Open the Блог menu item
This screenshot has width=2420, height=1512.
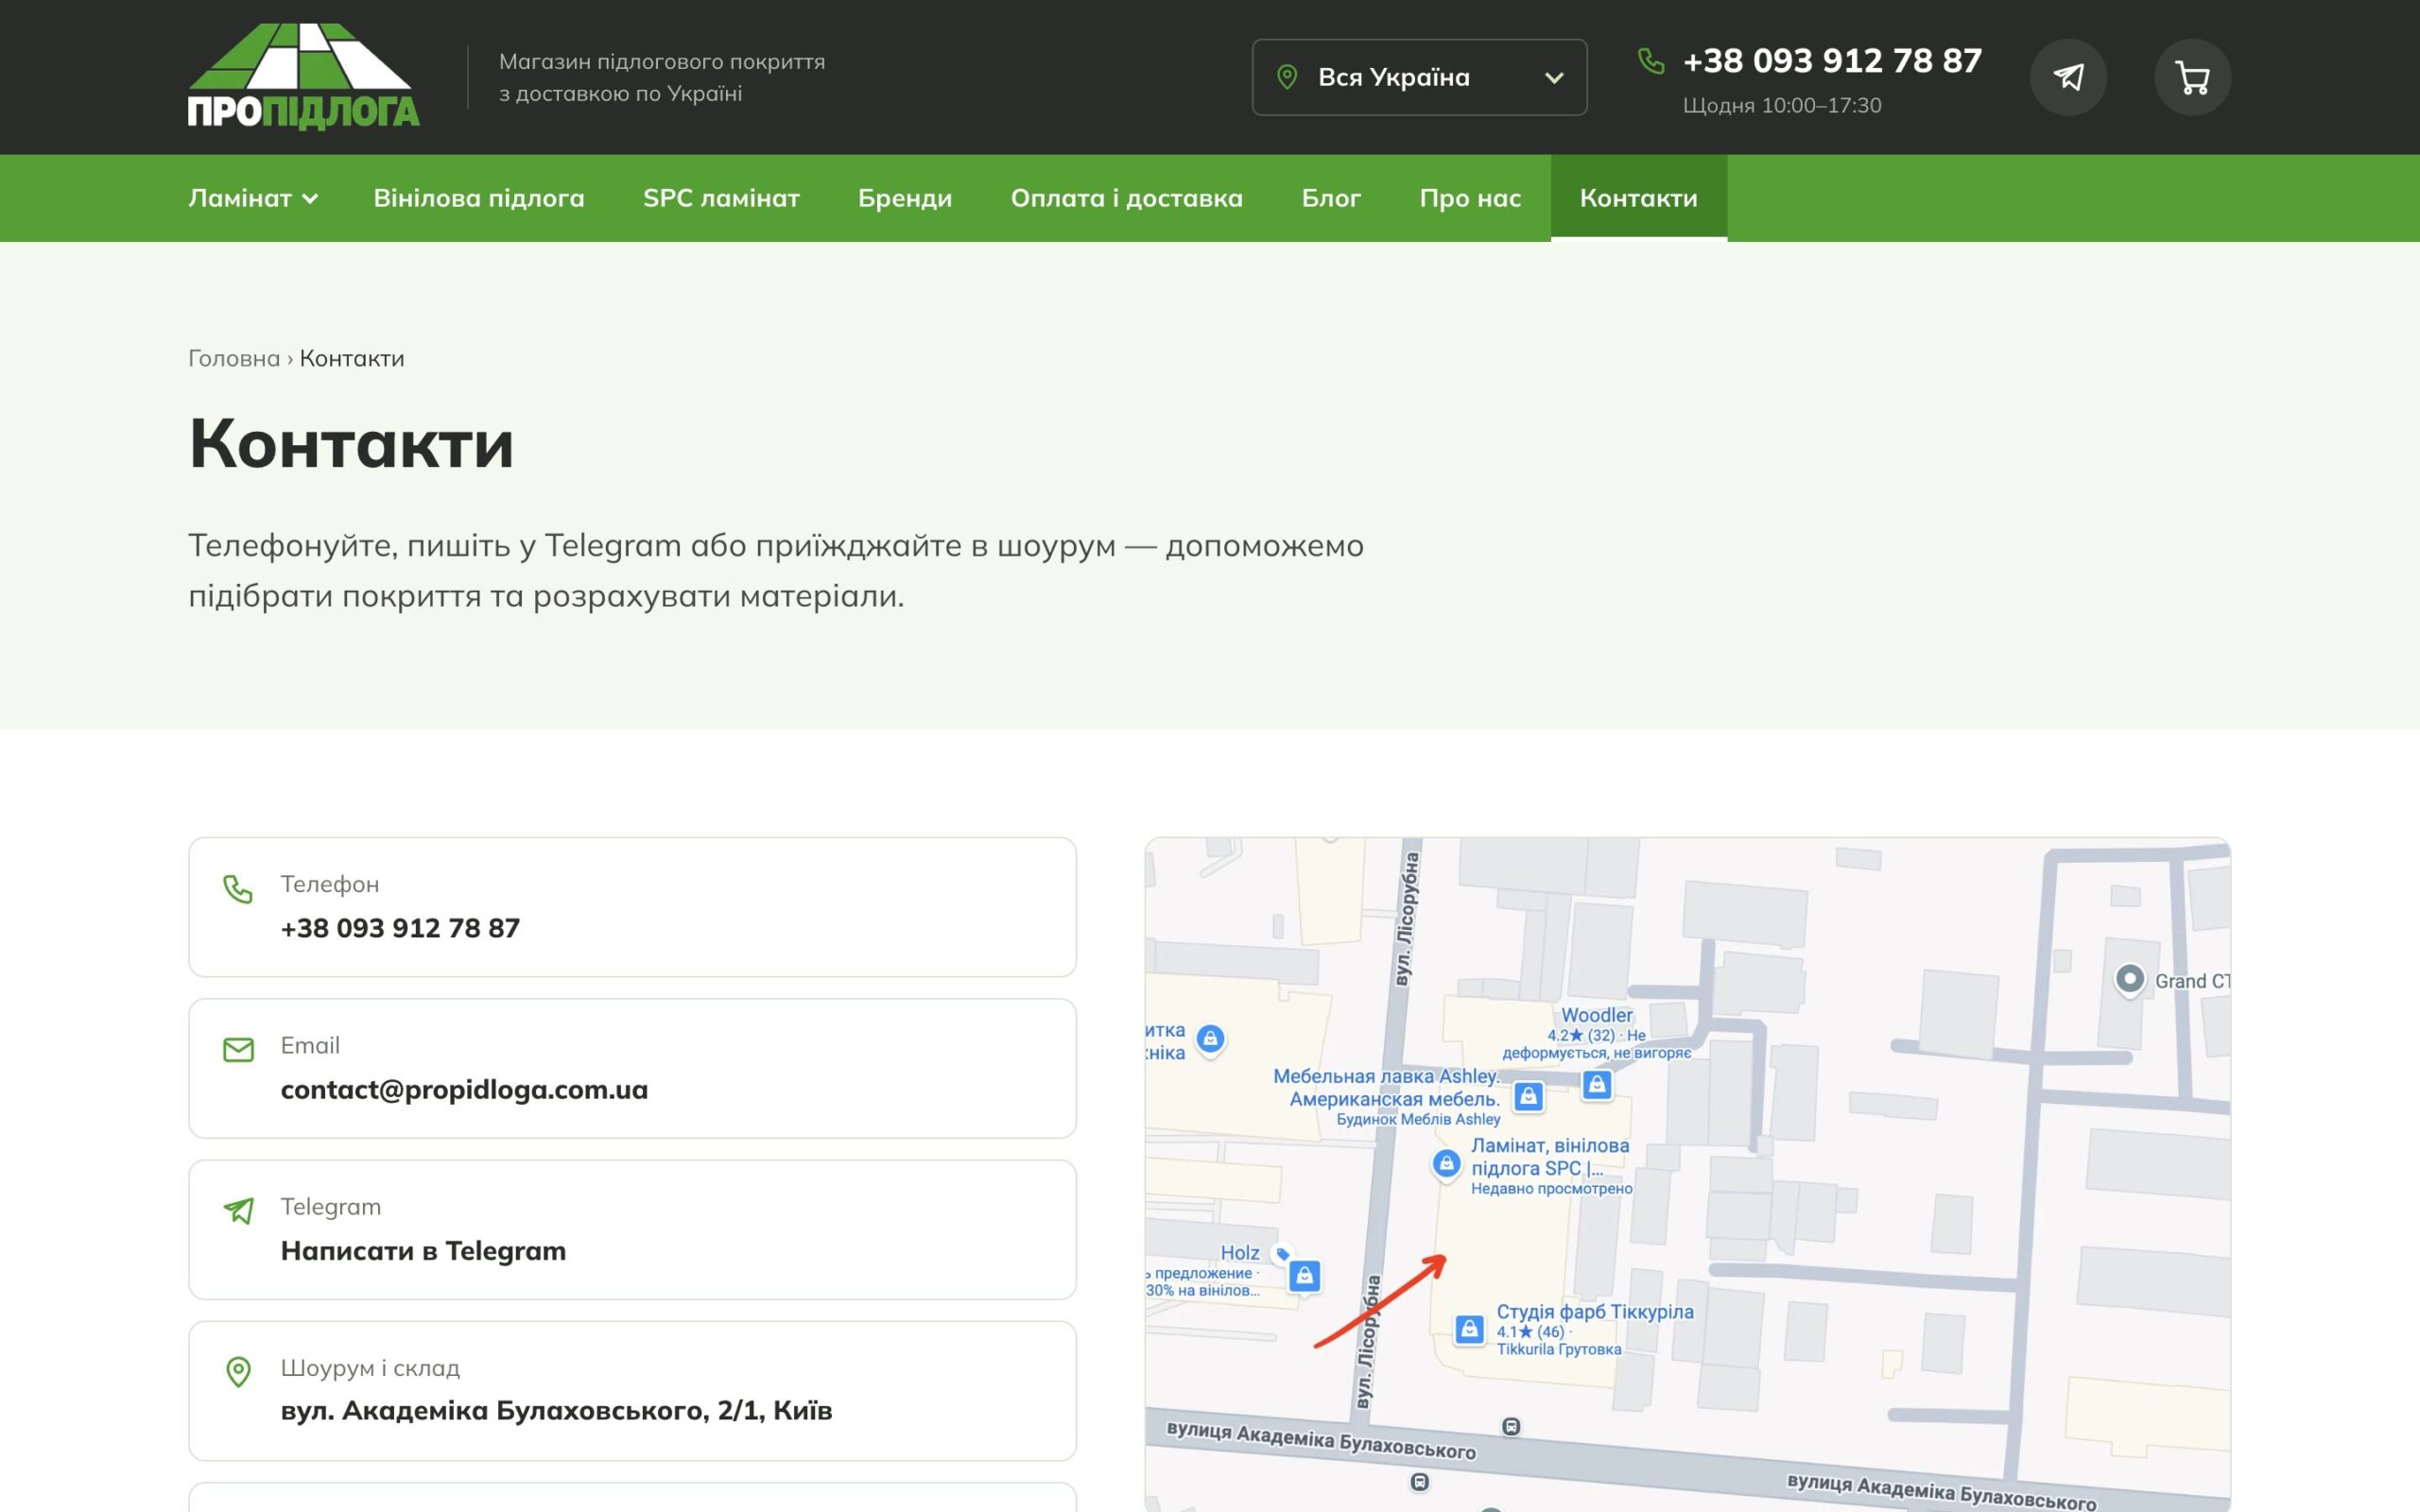point(1331,198)
